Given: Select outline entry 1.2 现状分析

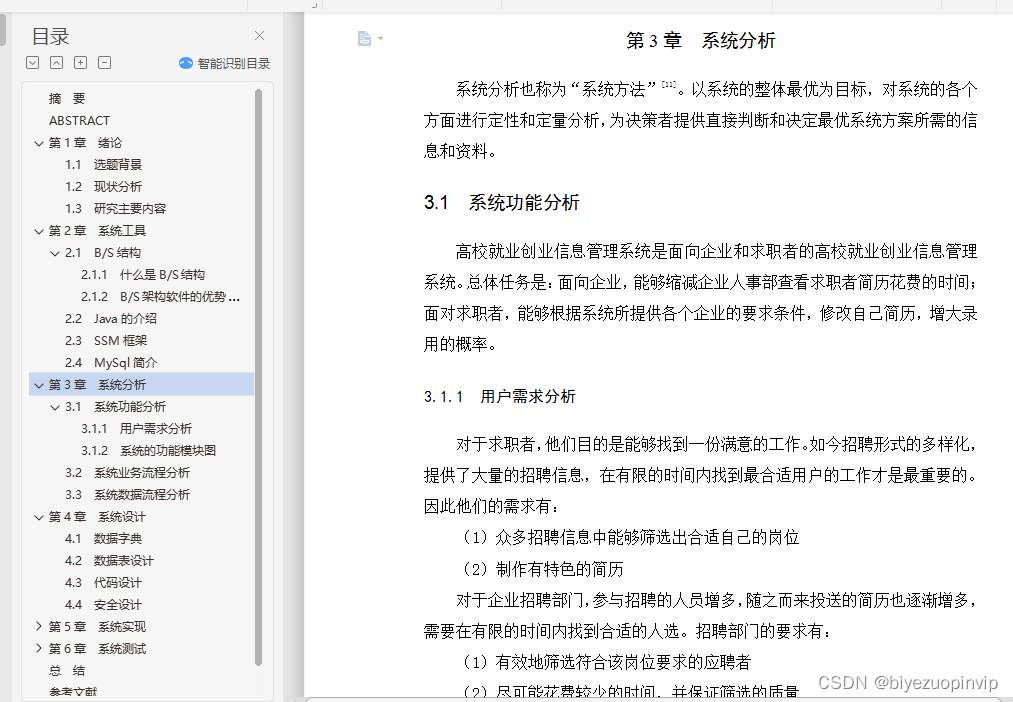Looking at the screenshot, I should click(x=103, y=187).
